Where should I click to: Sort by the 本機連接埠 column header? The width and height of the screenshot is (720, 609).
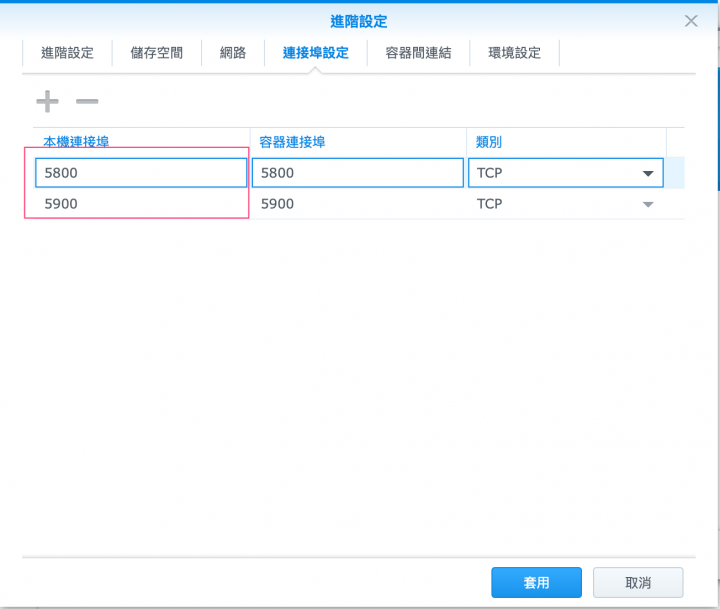point(76,142)
